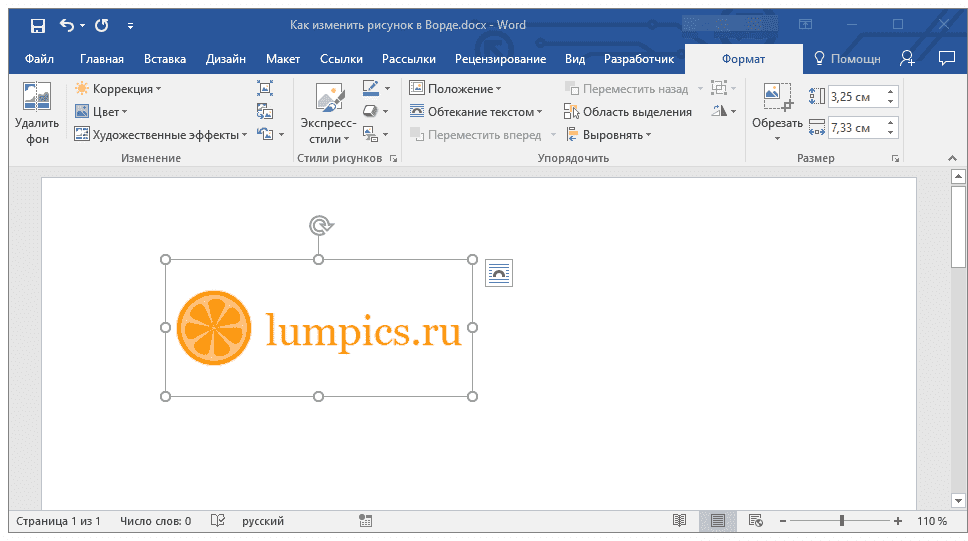The height and width of the screenshot is (541, 968).
Task: Click the Crop (Обрезать) tool icon
Action: (x=777, y=97)
